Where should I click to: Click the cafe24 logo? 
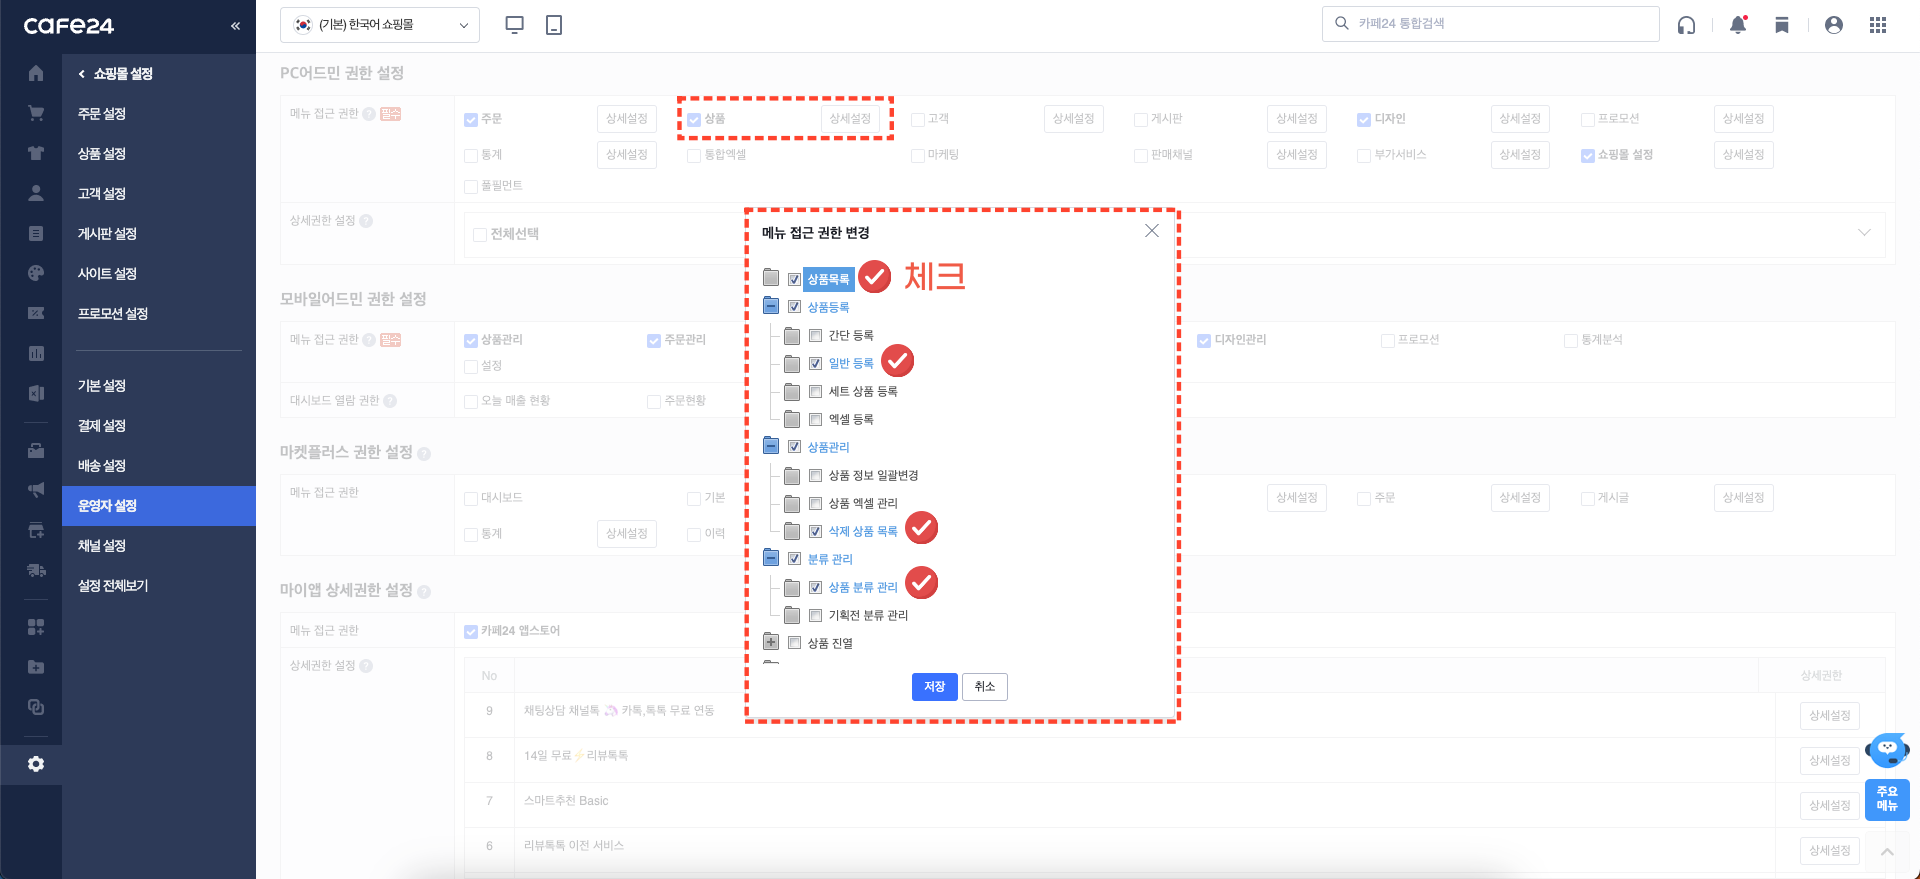pyautogui.click(x=69, y=26)
